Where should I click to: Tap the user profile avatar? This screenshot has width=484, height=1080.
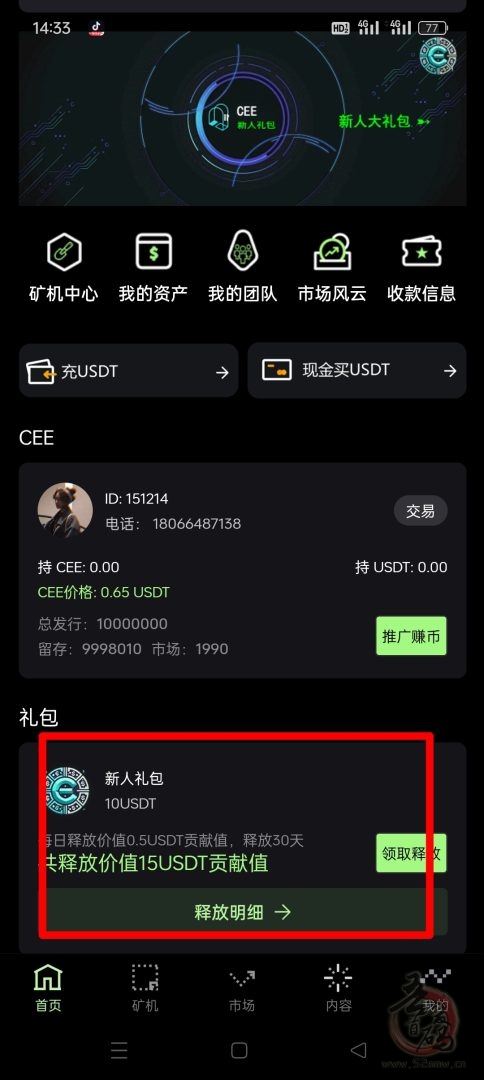(x=65, y=510)
